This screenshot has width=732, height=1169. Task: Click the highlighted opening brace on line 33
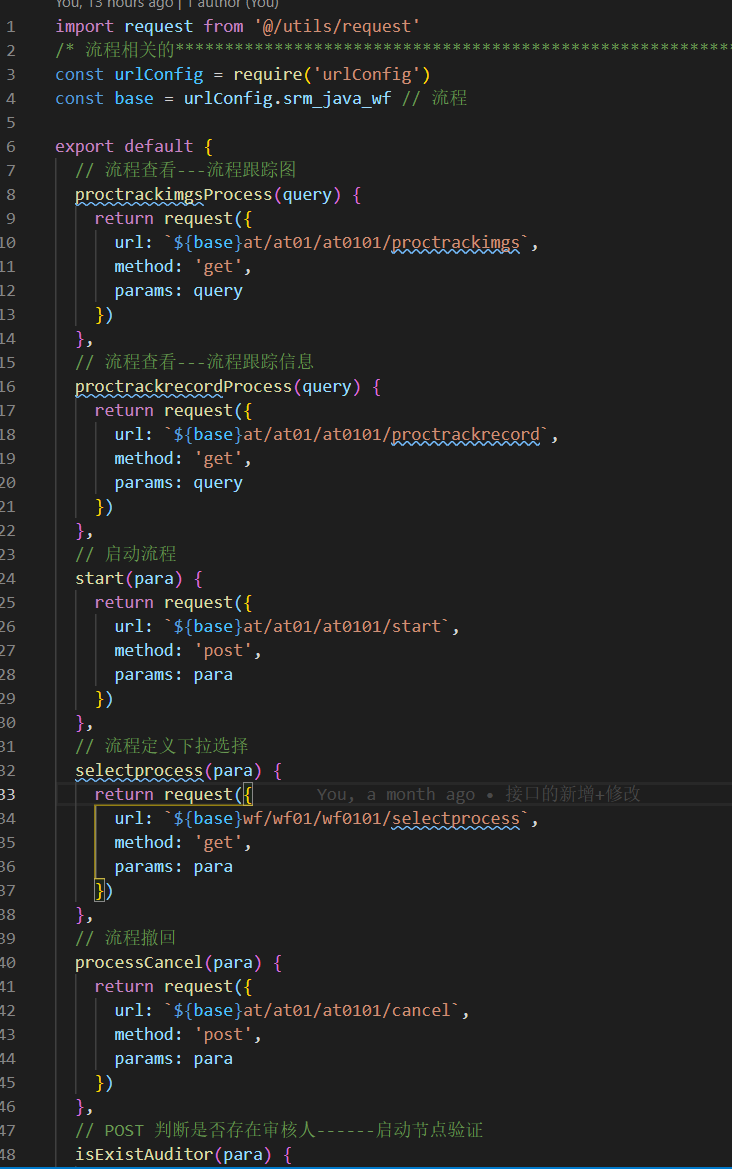coord(248,795)
